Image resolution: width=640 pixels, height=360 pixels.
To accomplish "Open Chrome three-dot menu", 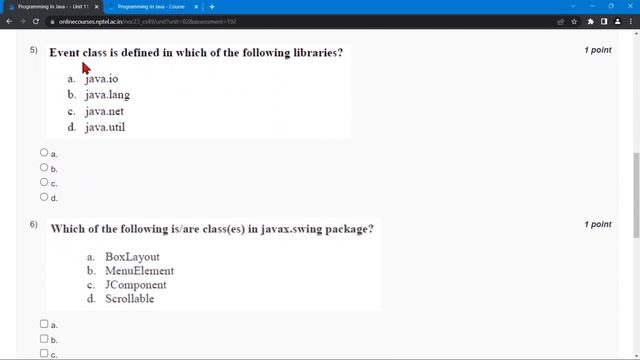I will (631, 22).
